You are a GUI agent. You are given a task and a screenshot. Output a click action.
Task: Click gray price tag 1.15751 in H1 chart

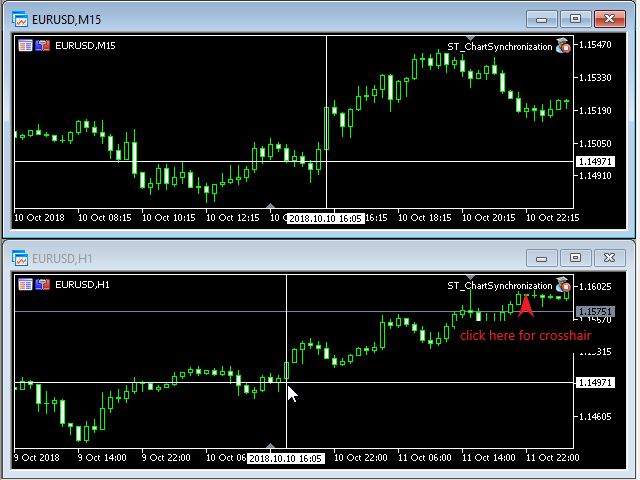coord(595,312)
